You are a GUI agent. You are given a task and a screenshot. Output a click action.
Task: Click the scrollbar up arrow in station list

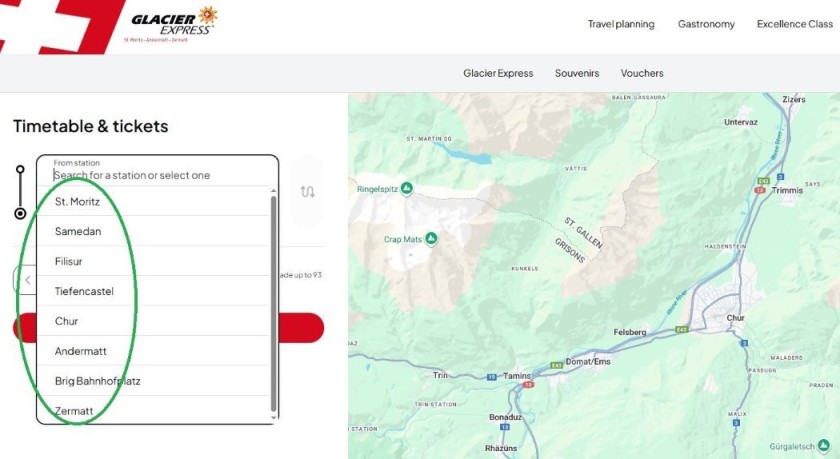pos(274,191)
